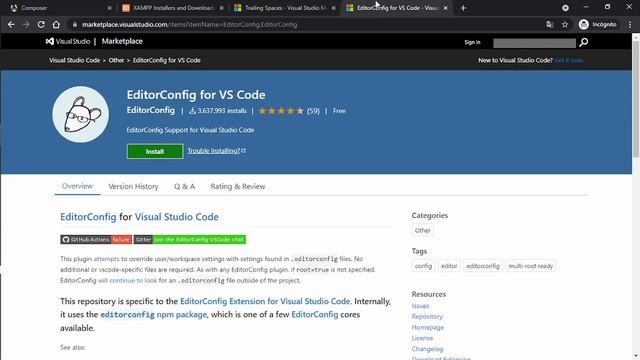The width and height of the screenshot is (640, 360).
Task: Click the EditorConfig mouse logo image
Action: [81, 114]
